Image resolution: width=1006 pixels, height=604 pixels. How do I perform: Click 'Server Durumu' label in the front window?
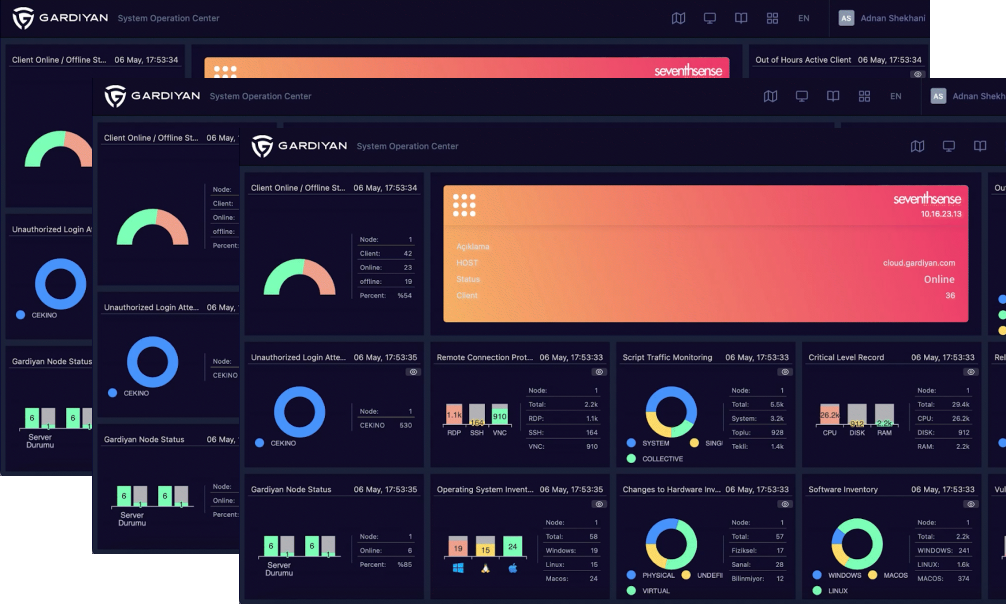(x=279, y=569)
